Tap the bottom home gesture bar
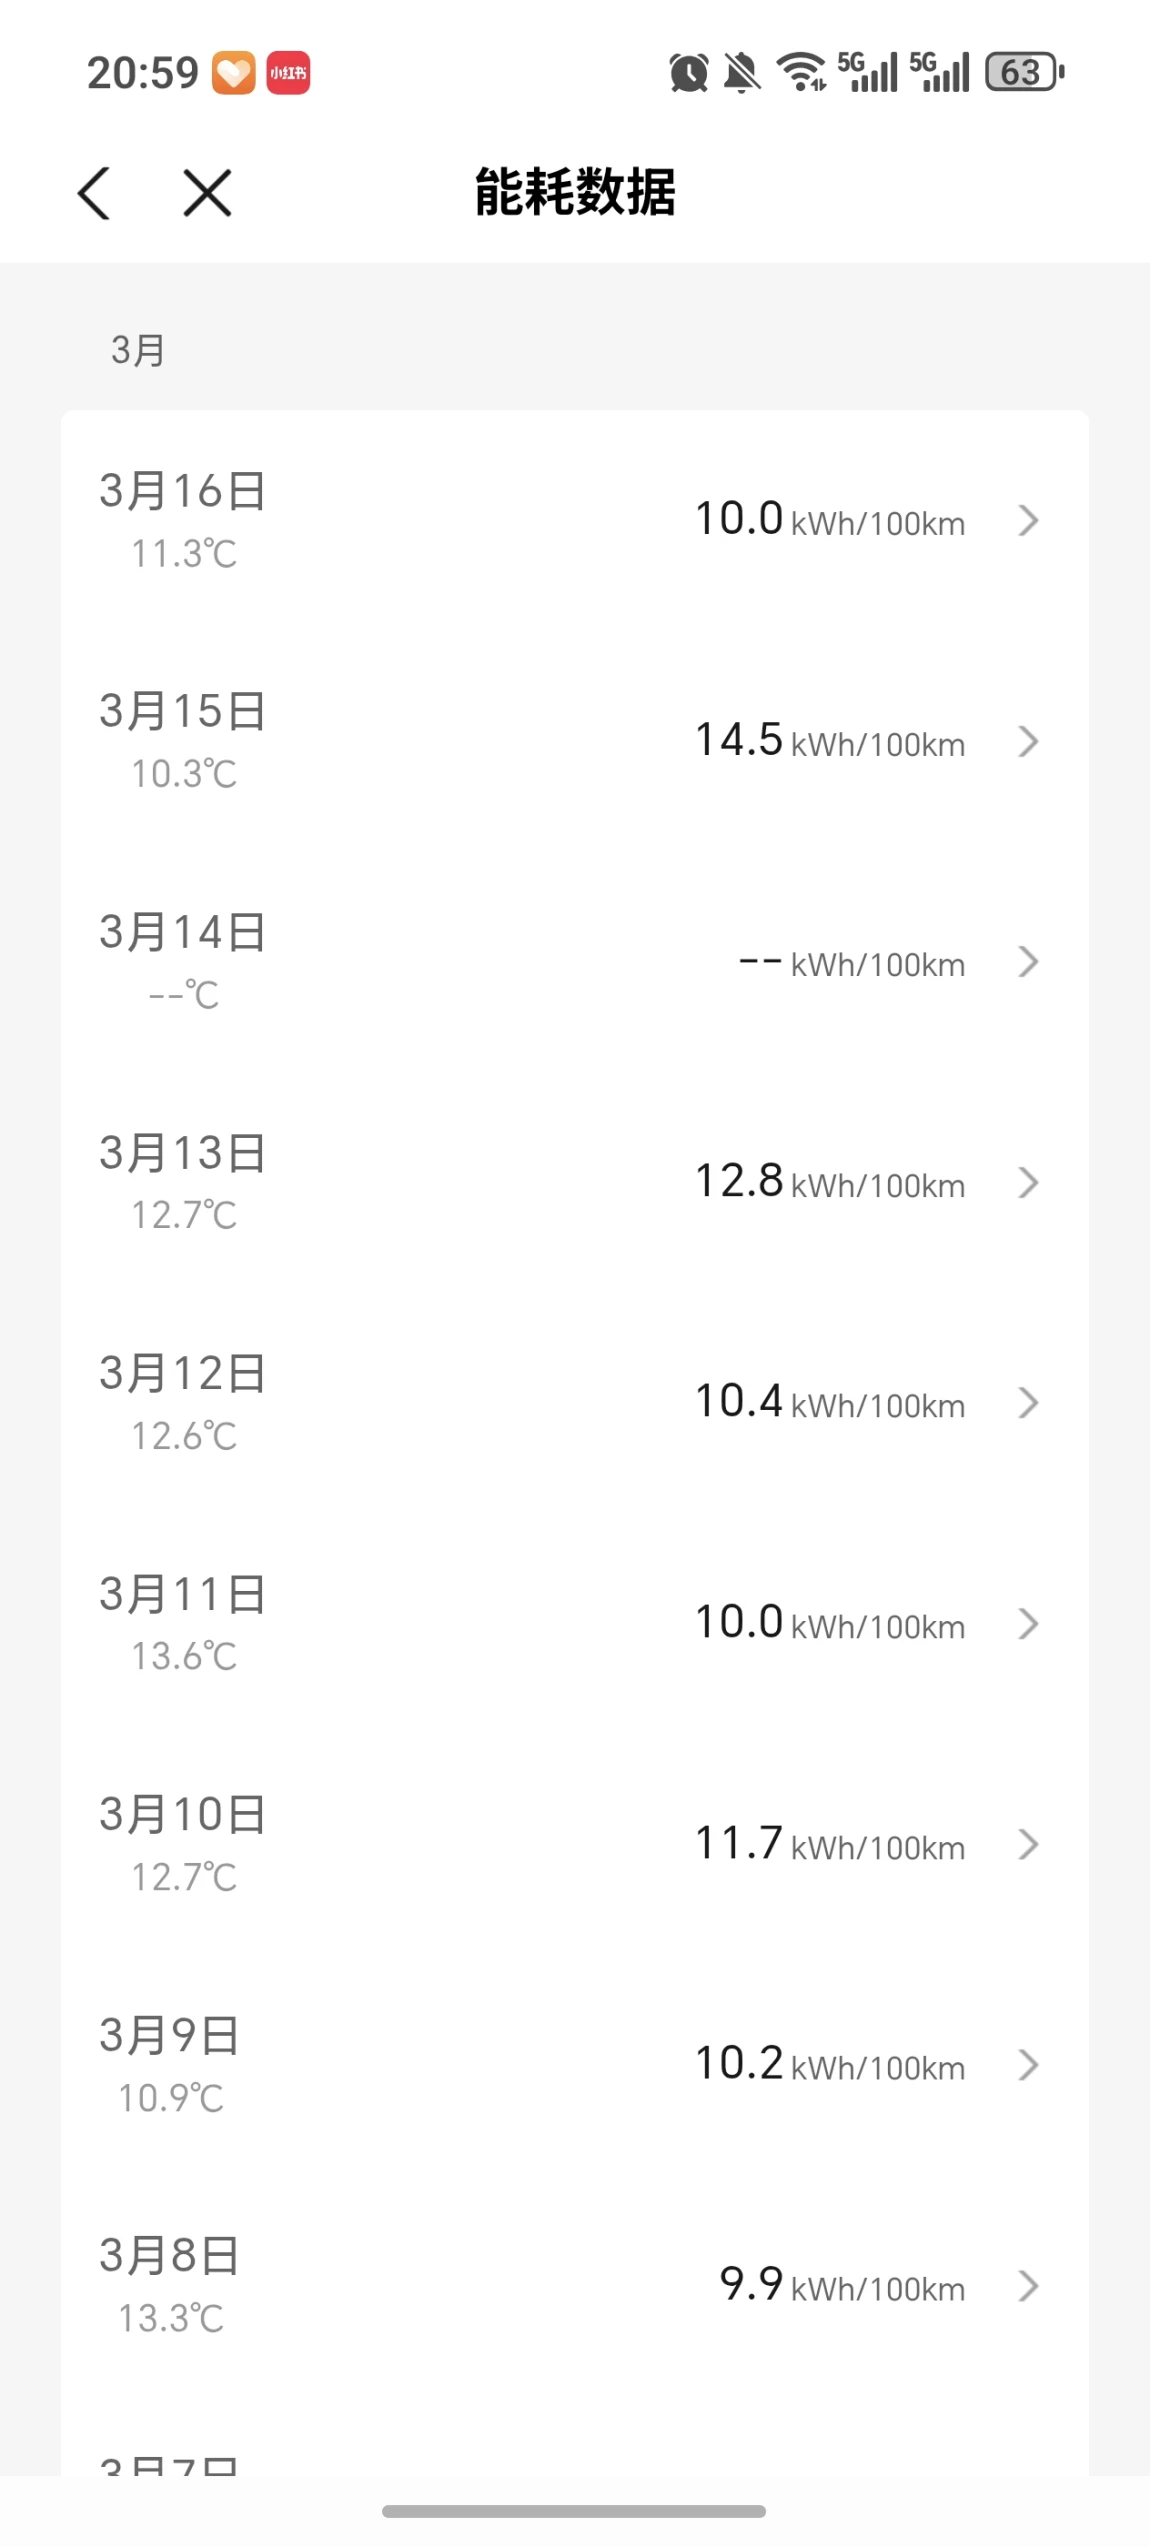The height and width of the screenshot is (2547, 1150). click(574, 2511)
